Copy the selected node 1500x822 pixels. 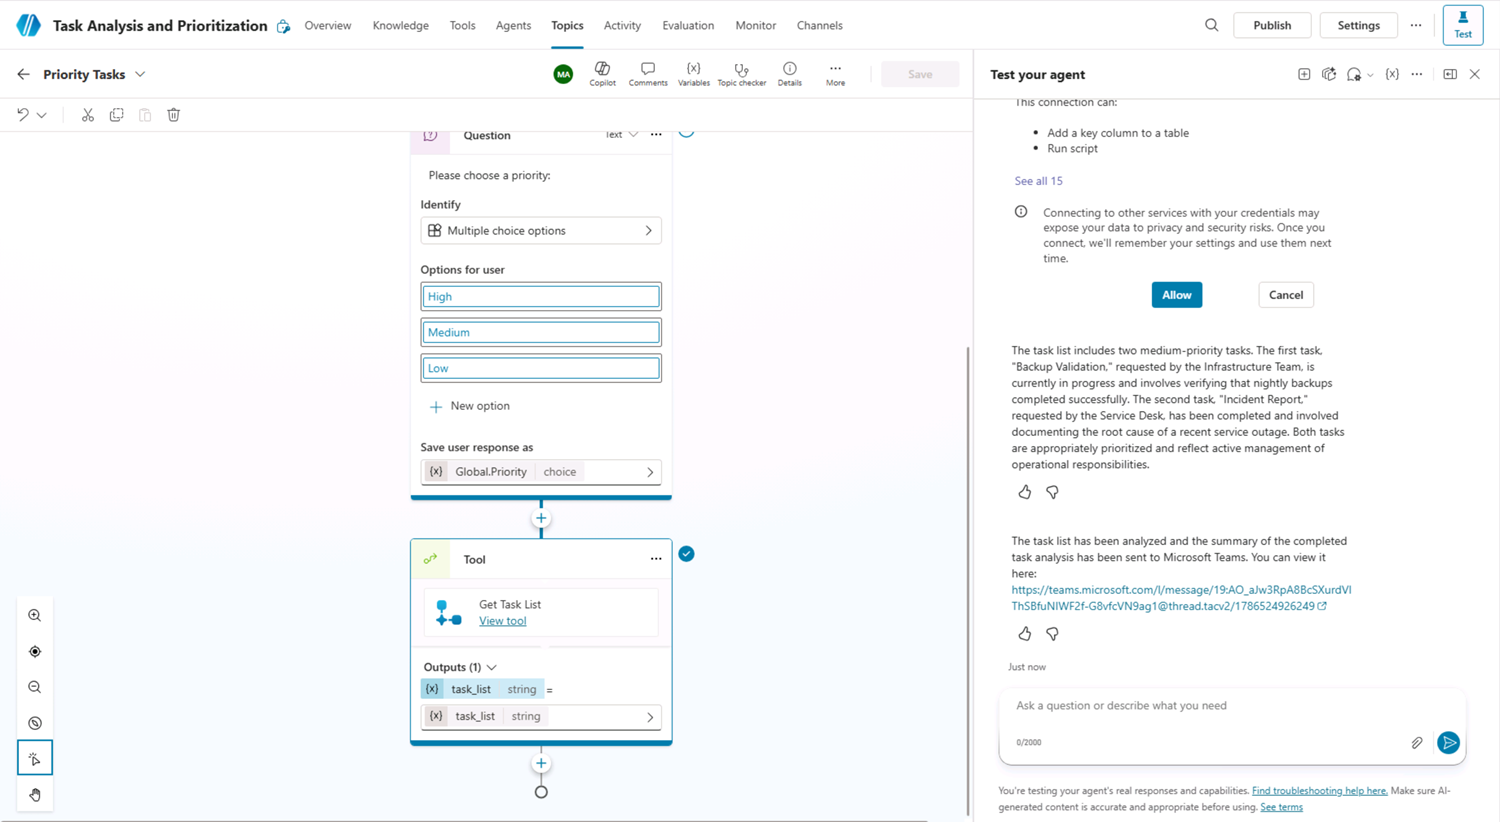coord(117,115)
